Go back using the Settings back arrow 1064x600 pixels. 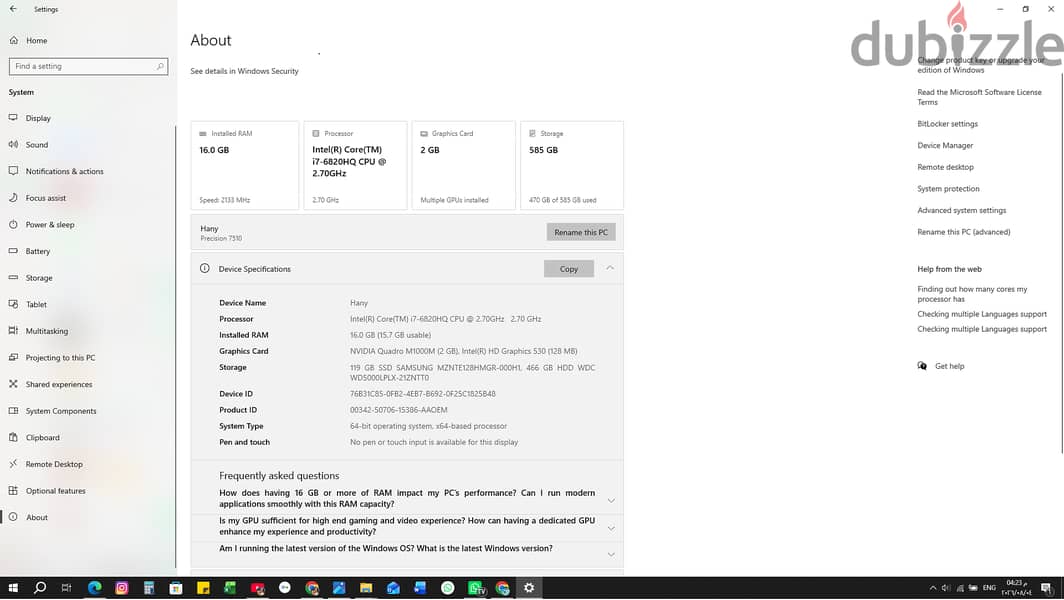13,9
